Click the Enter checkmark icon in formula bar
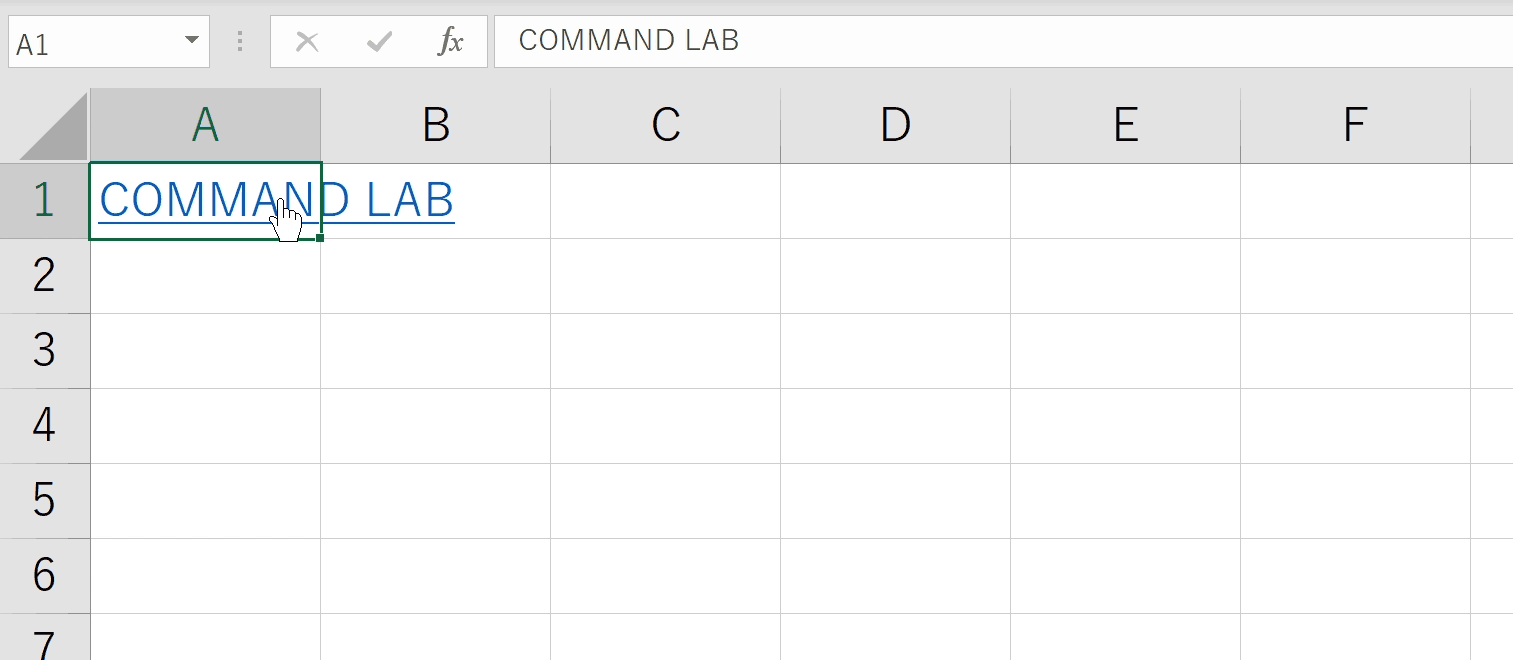Image resolution: width=1513 pixels, height=660 pixels. click(379, 42)
